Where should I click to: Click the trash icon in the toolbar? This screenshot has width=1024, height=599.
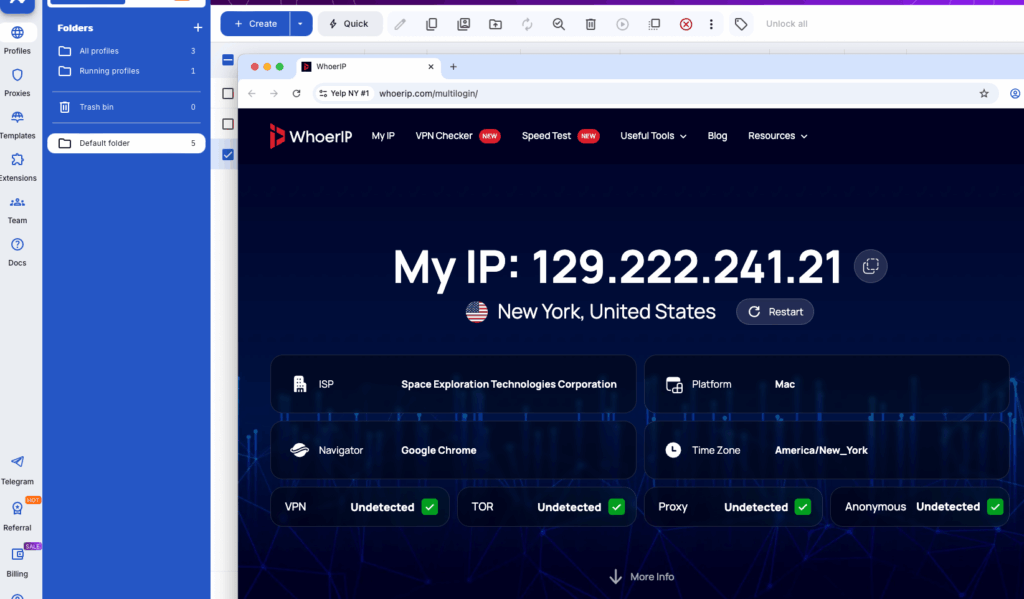click(x=591, y=23)
